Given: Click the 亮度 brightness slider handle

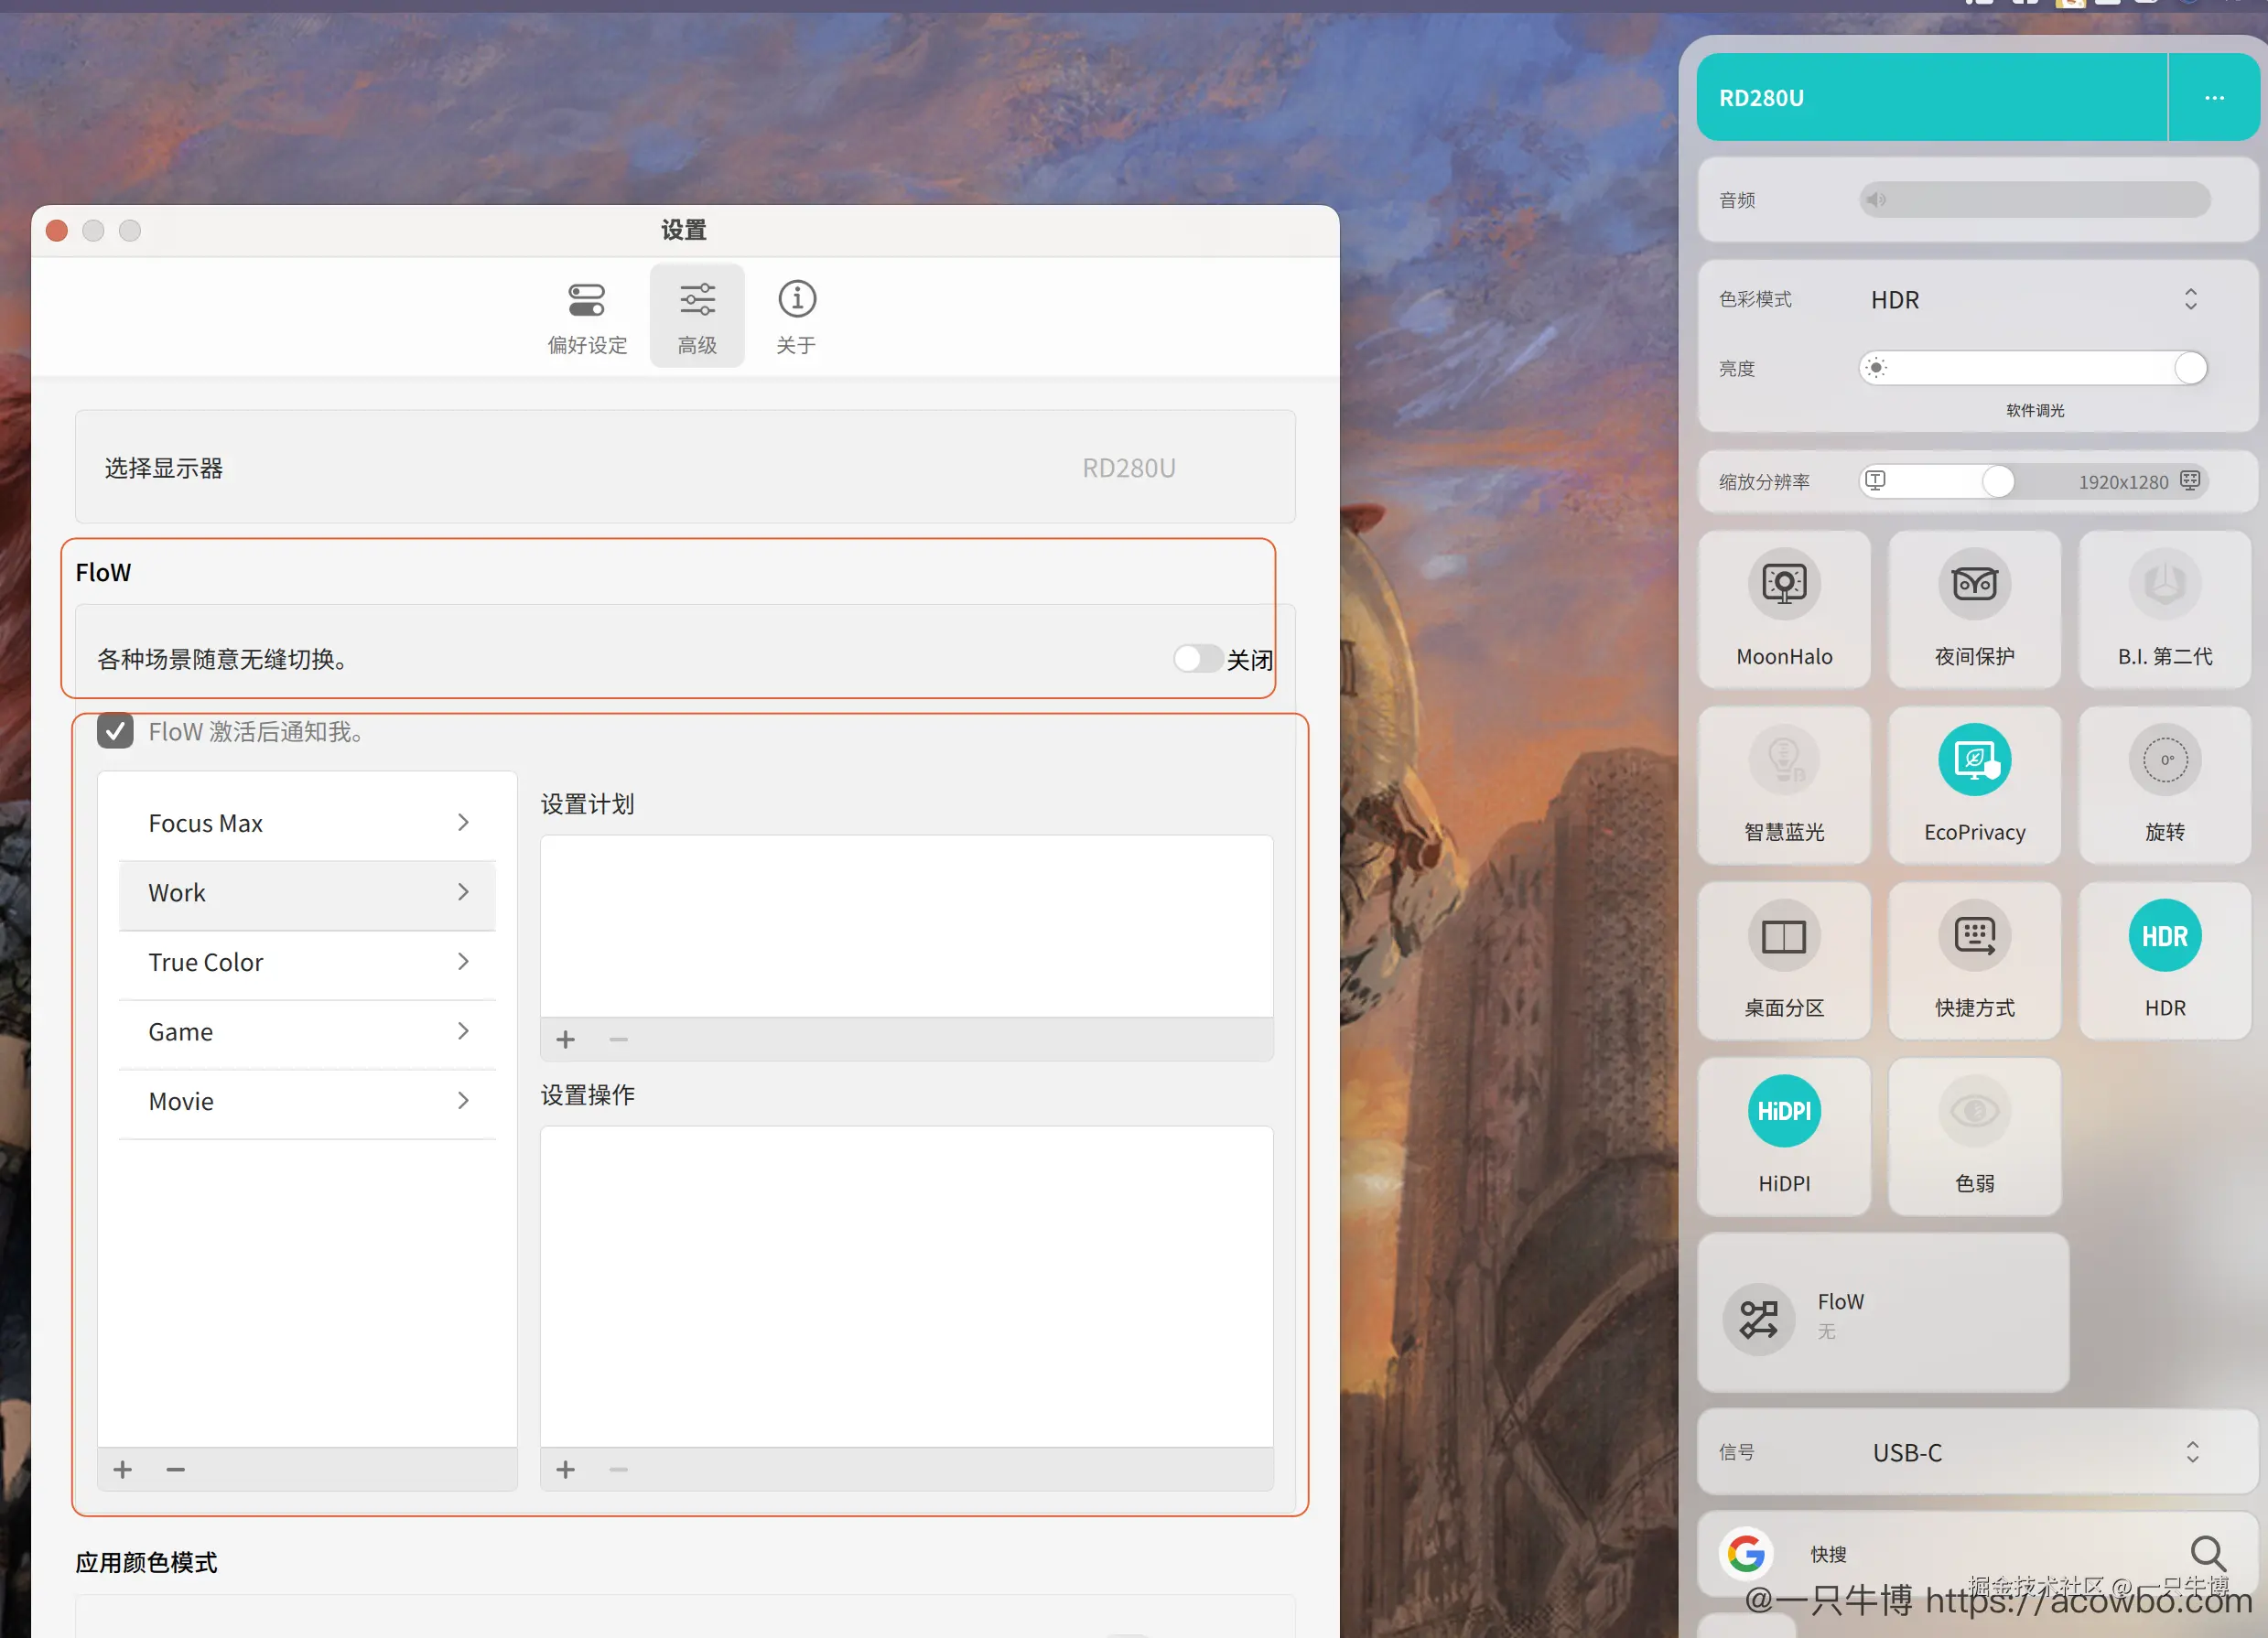Looking at the screenshot, I should tap(2189, 368).
